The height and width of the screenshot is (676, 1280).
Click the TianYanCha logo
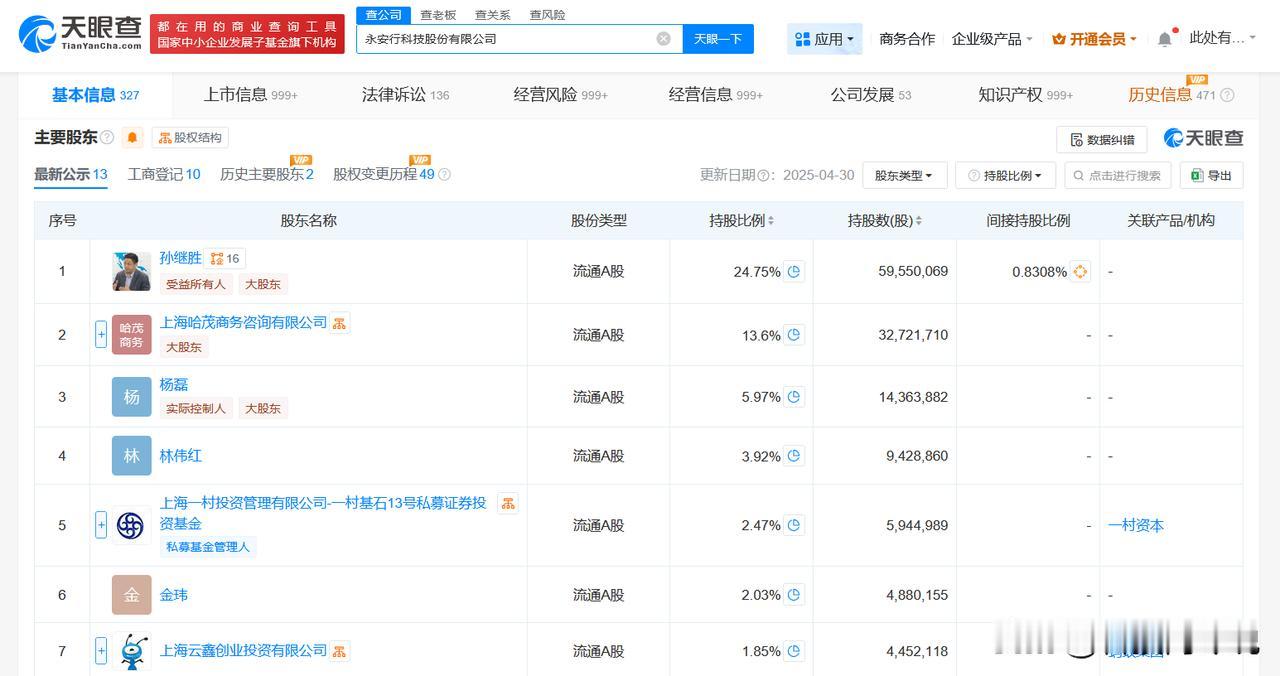(x=80, y=35)
